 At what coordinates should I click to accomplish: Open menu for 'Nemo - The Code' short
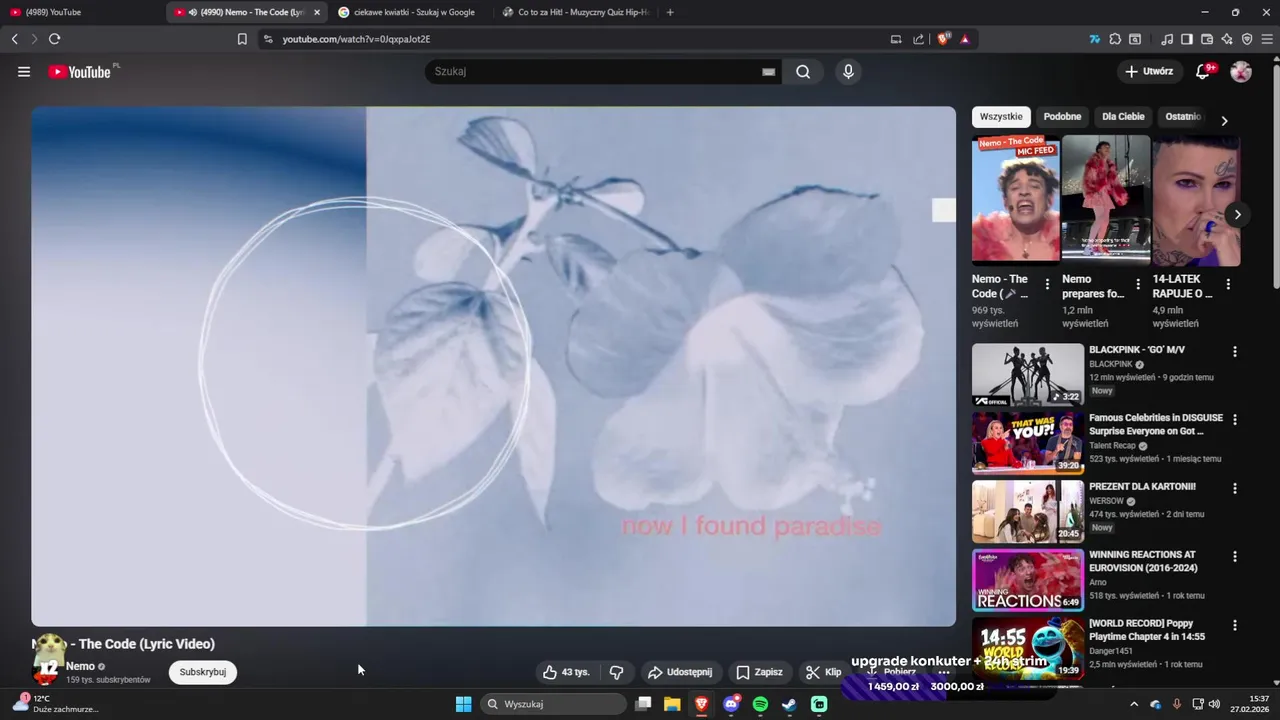(x=1047, y=284)
